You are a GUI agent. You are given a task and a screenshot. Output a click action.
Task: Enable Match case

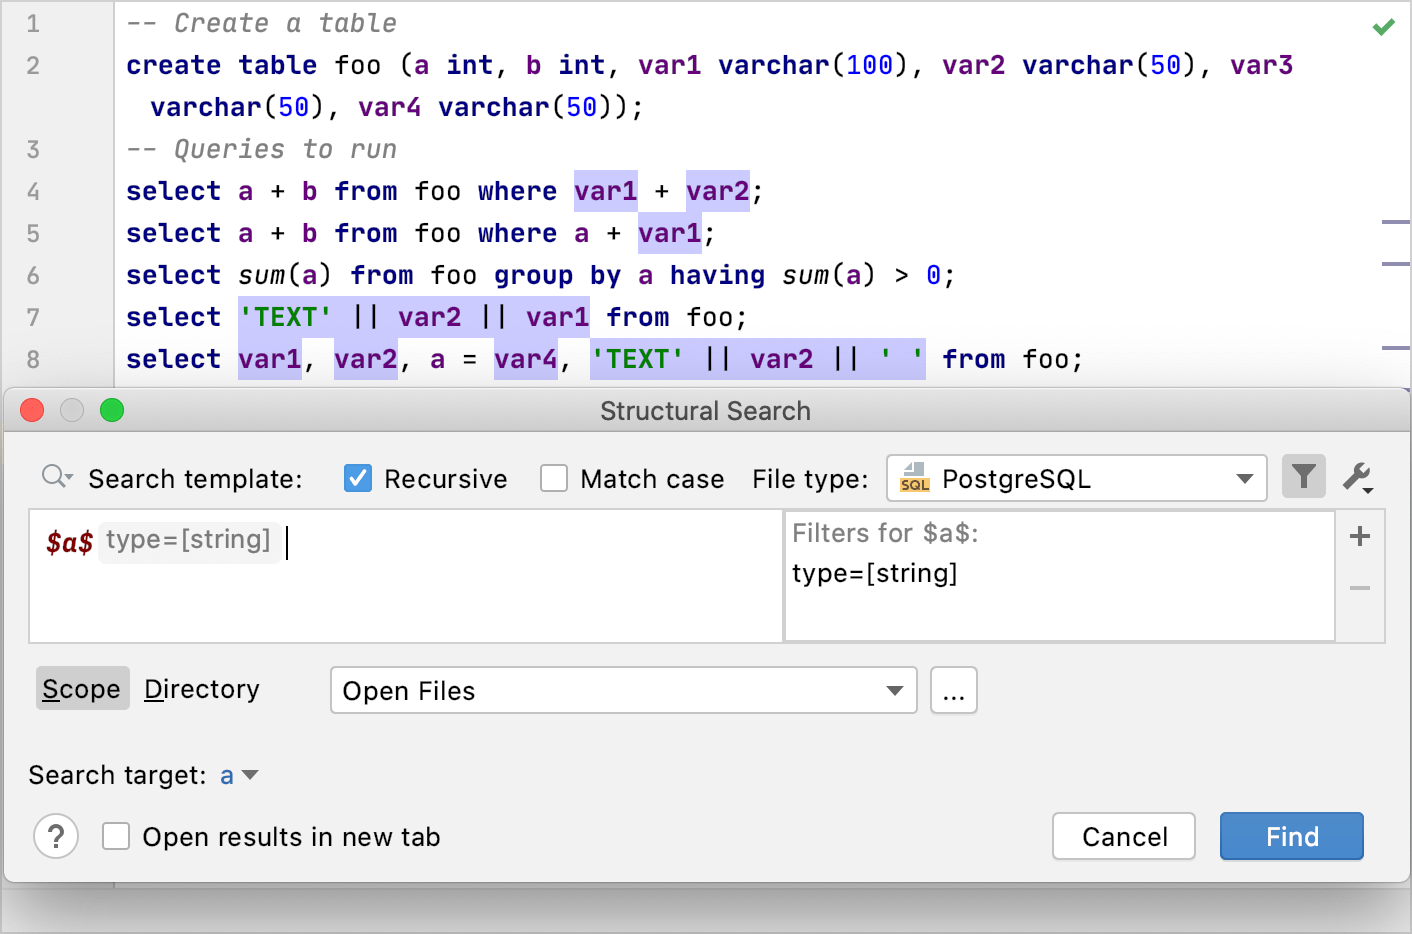coord(554,478)
